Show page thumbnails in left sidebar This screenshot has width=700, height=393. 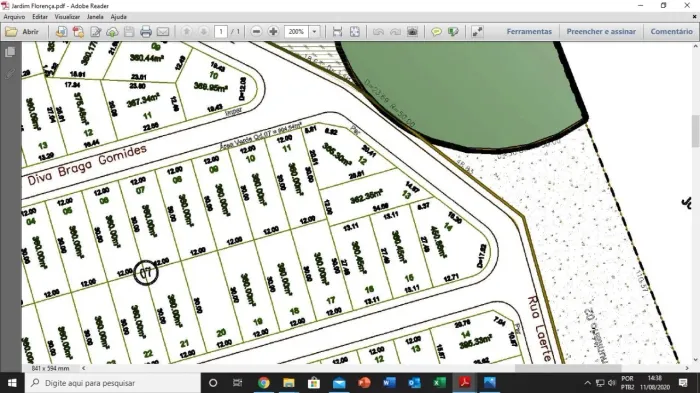(10, 52)
